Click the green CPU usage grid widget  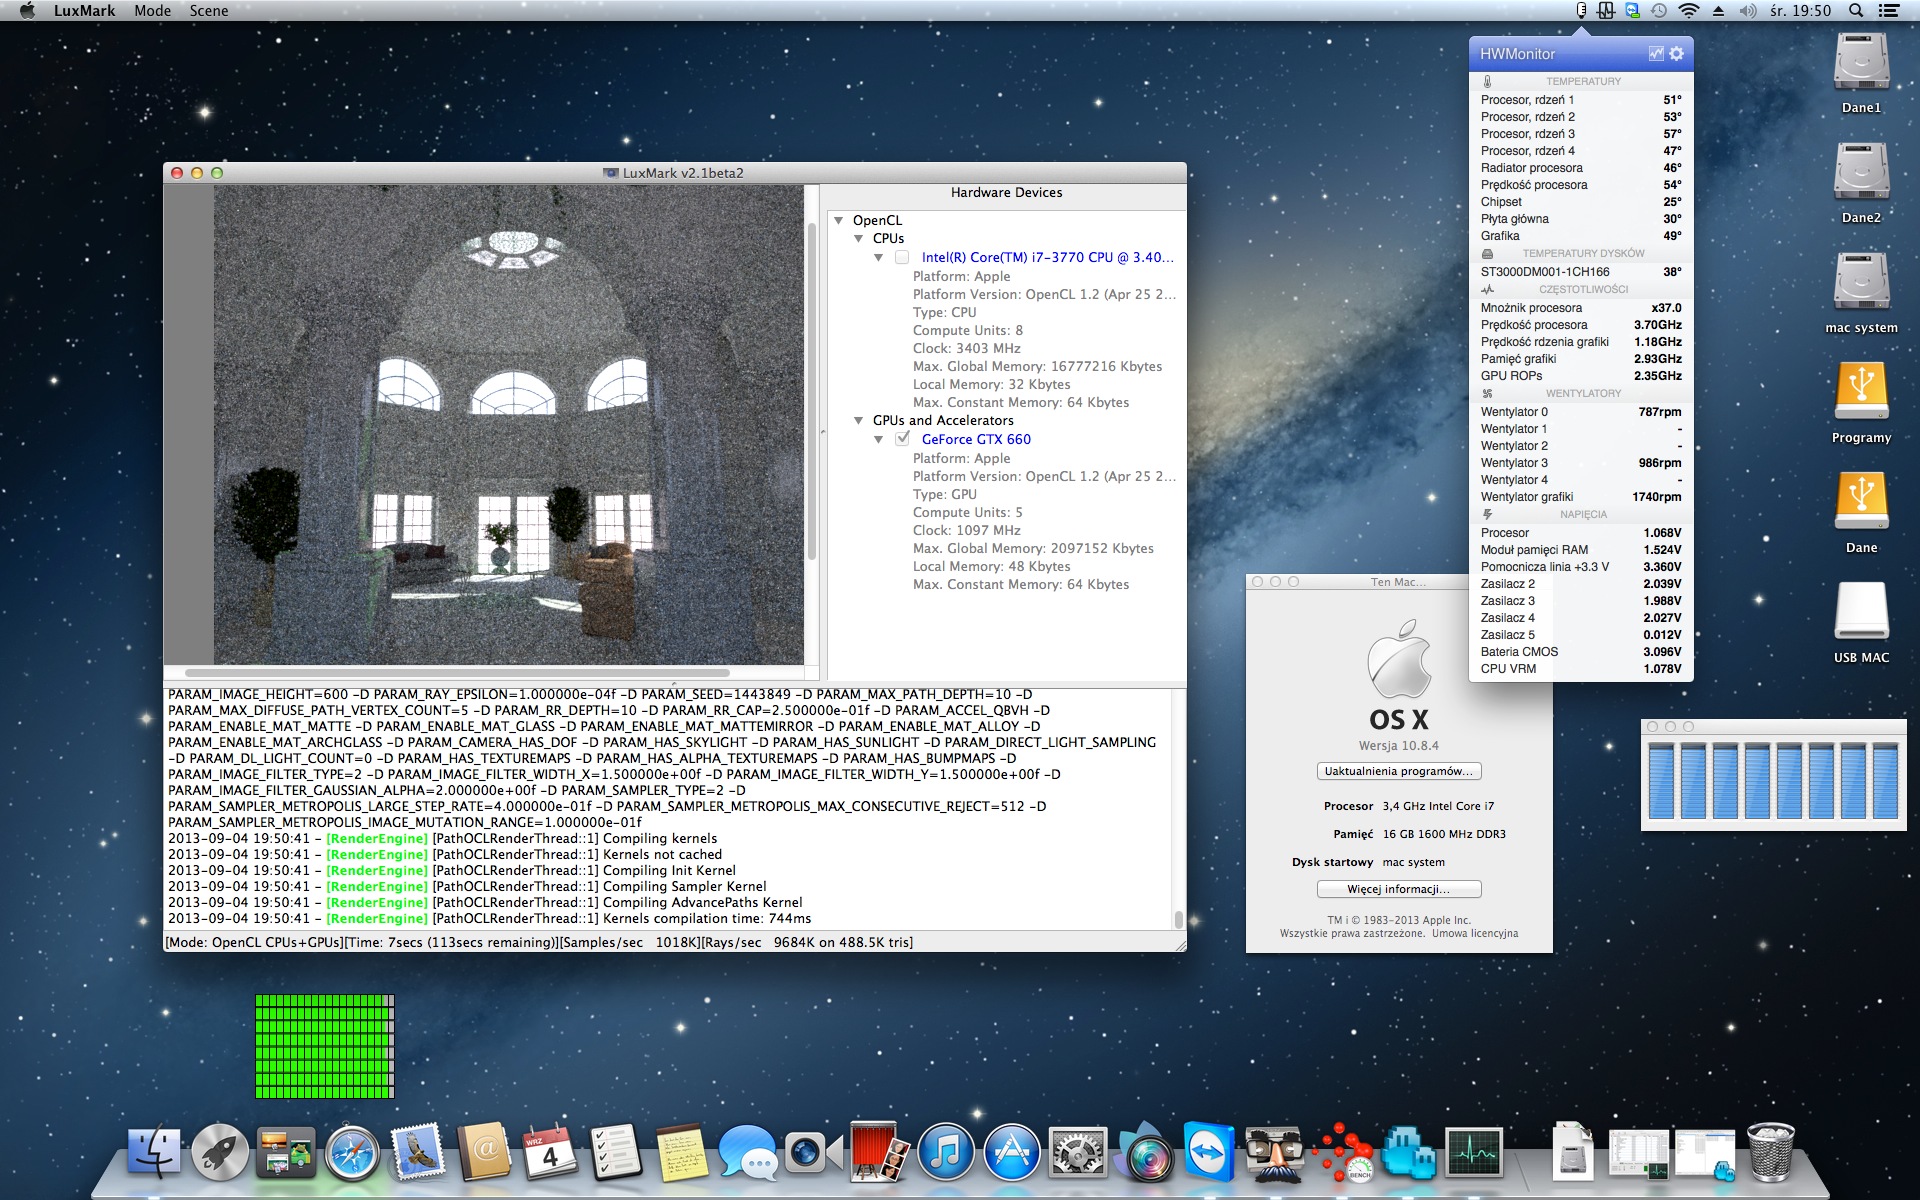tap(324, 1046)
